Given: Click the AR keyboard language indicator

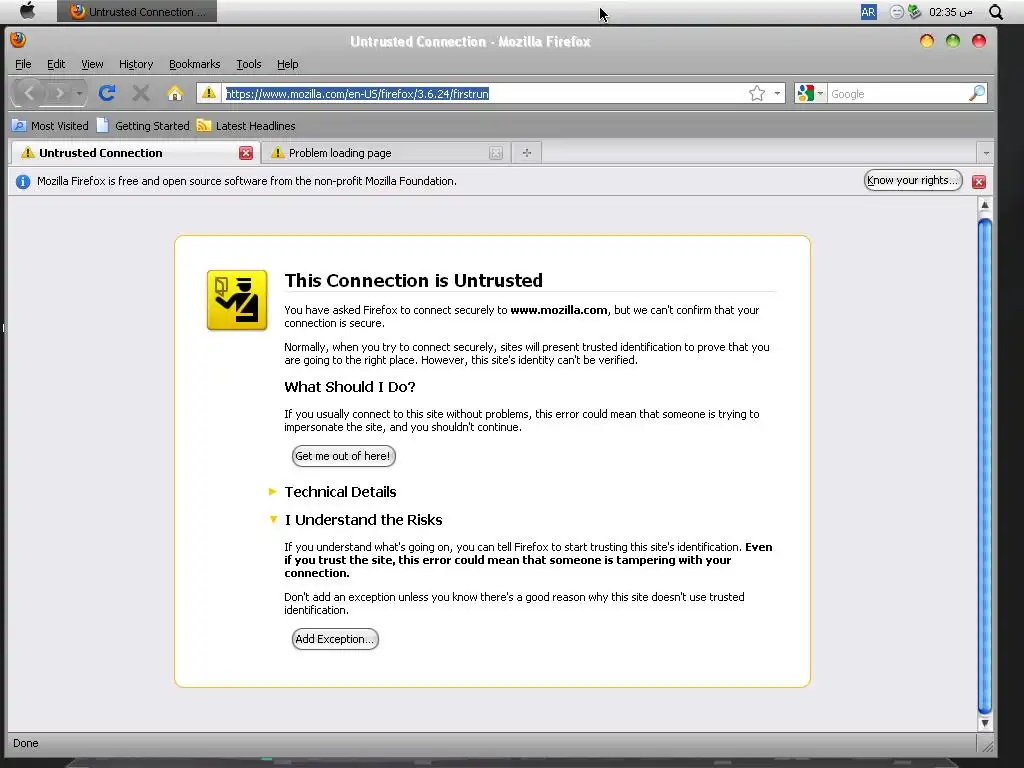Looking at the screenshot, I should 868,12.
